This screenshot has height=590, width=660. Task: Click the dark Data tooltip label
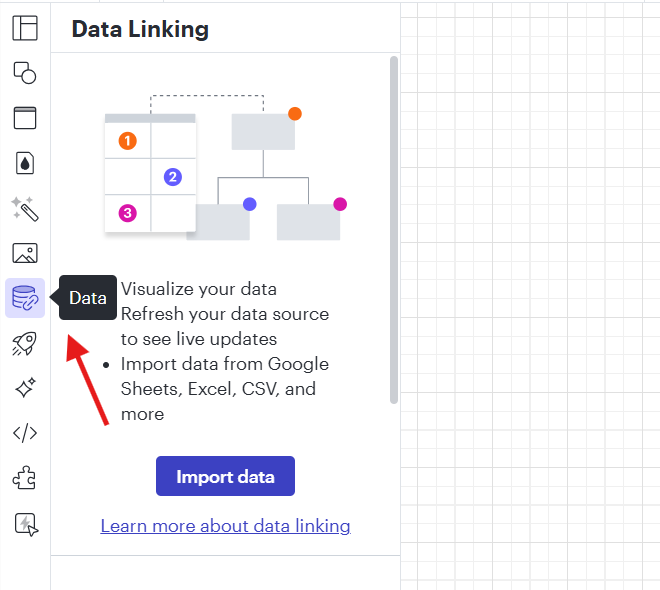click(x=88, y=298)
